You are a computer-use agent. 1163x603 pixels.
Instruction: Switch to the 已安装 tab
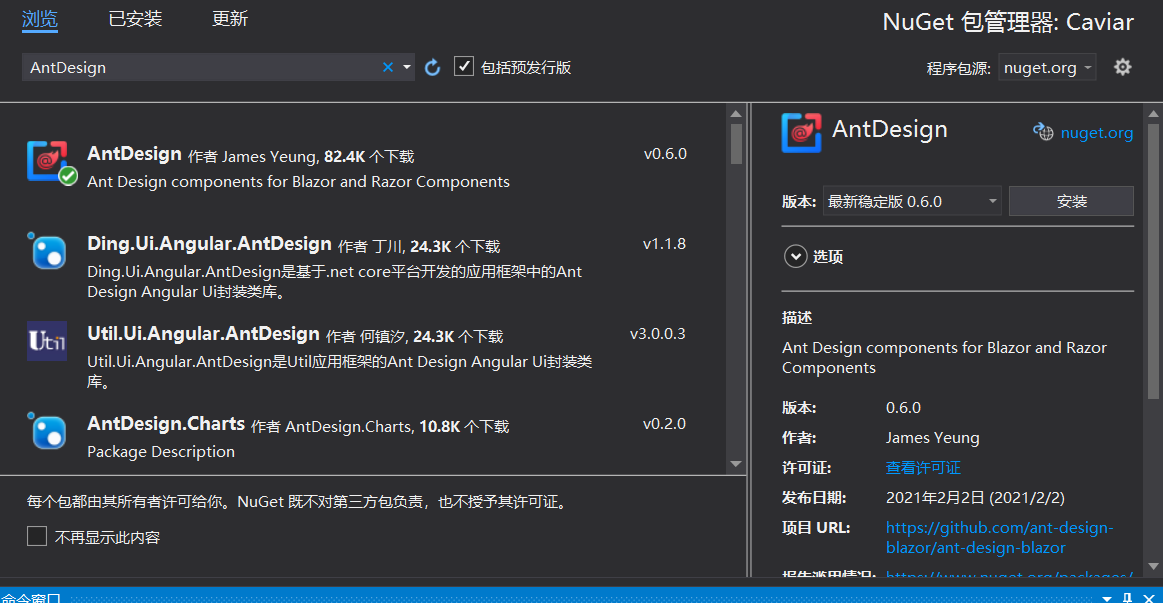[135, 19]
